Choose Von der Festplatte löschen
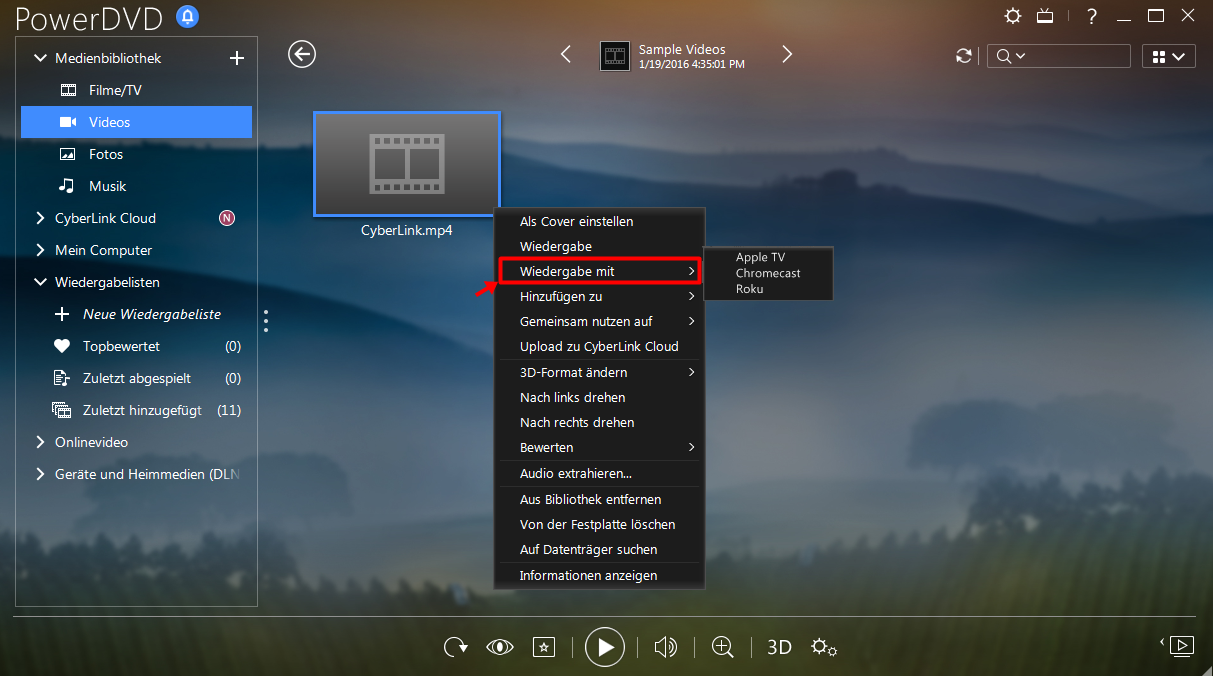The image size is (1213, 676). pos(600,524)
